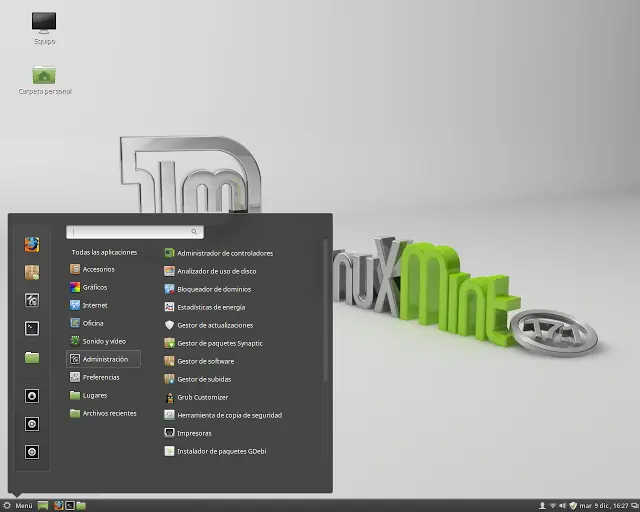
Task: Launch Terminal from the menu favorites sidebar
Action: pos(32,328)
